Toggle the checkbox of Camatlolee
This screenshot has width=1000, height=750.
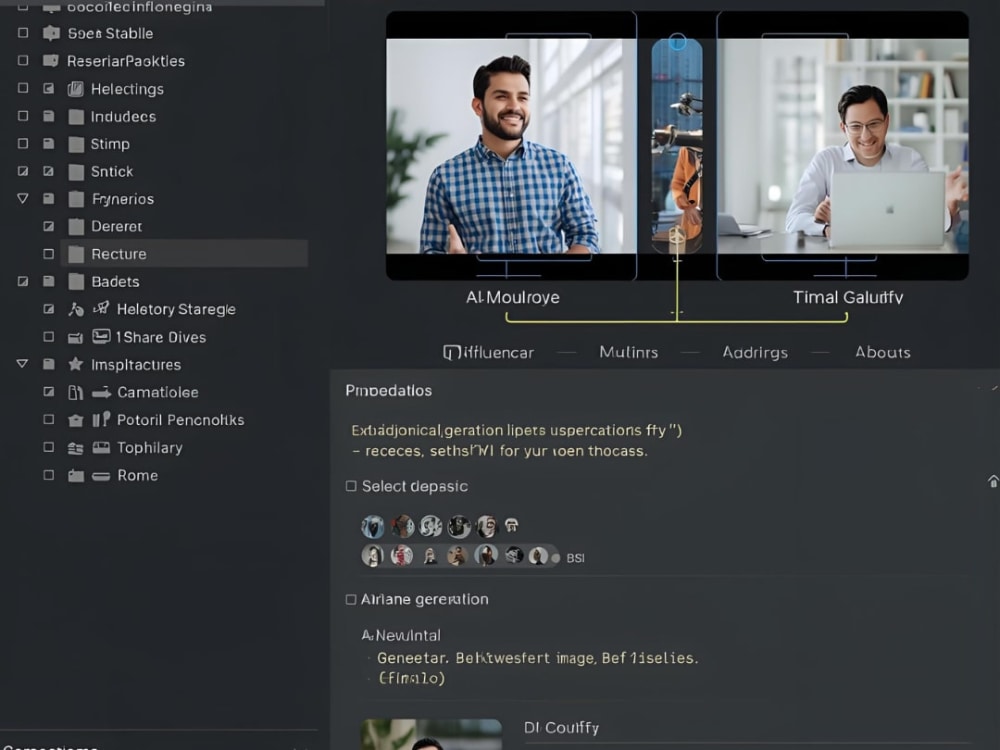tap(48, 392)
